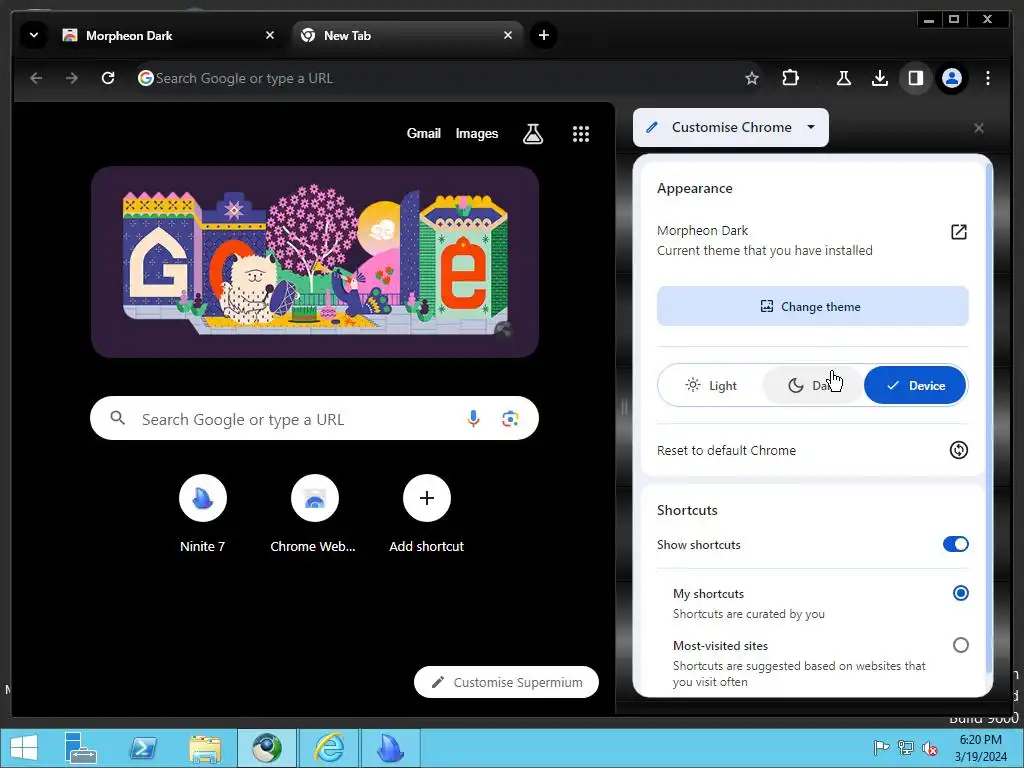Select Device colour mode

[915, 385]
